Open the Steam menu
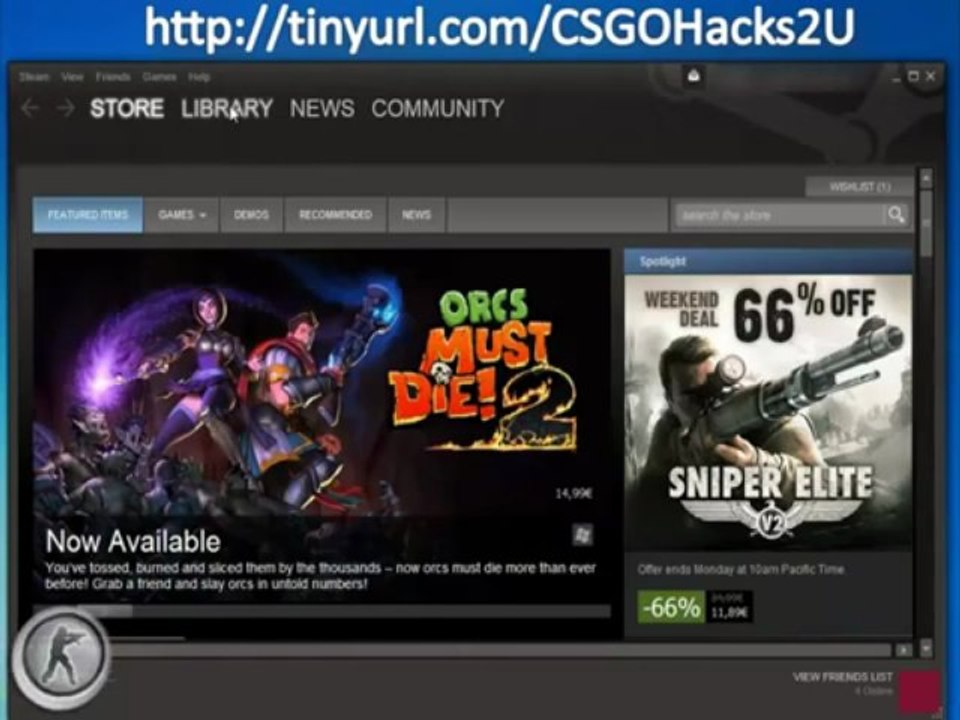 point(34,77)
